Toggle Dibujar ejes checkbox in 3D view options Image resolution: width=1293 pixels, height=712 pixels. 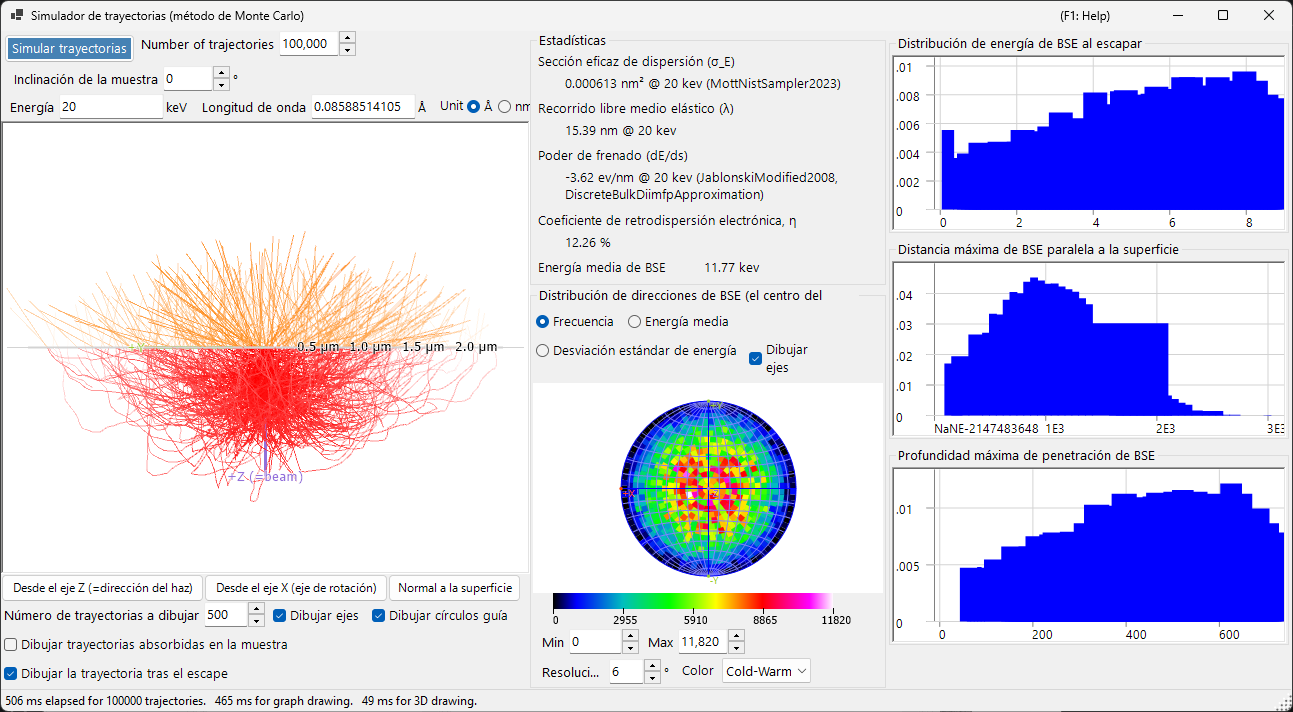280,616
